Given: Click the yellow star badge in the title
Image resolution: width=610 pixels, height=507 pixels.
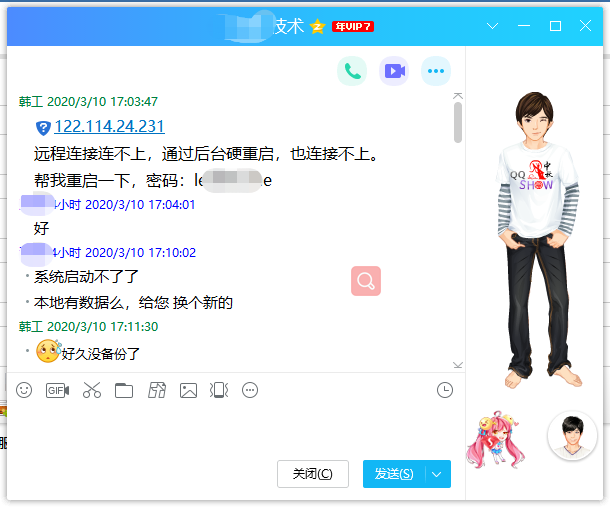Looking at the screenshot, I should (317, 26).
